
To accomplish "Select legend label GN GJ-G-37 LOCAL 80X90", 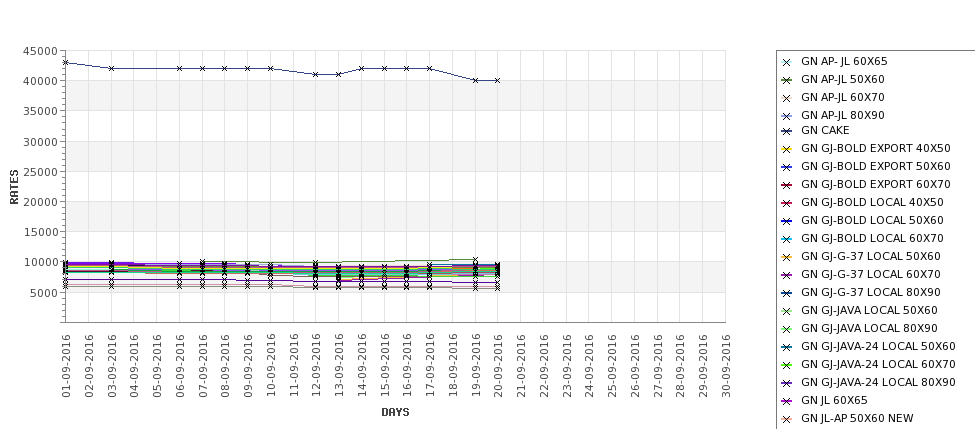I will click(x=871, y=293).
